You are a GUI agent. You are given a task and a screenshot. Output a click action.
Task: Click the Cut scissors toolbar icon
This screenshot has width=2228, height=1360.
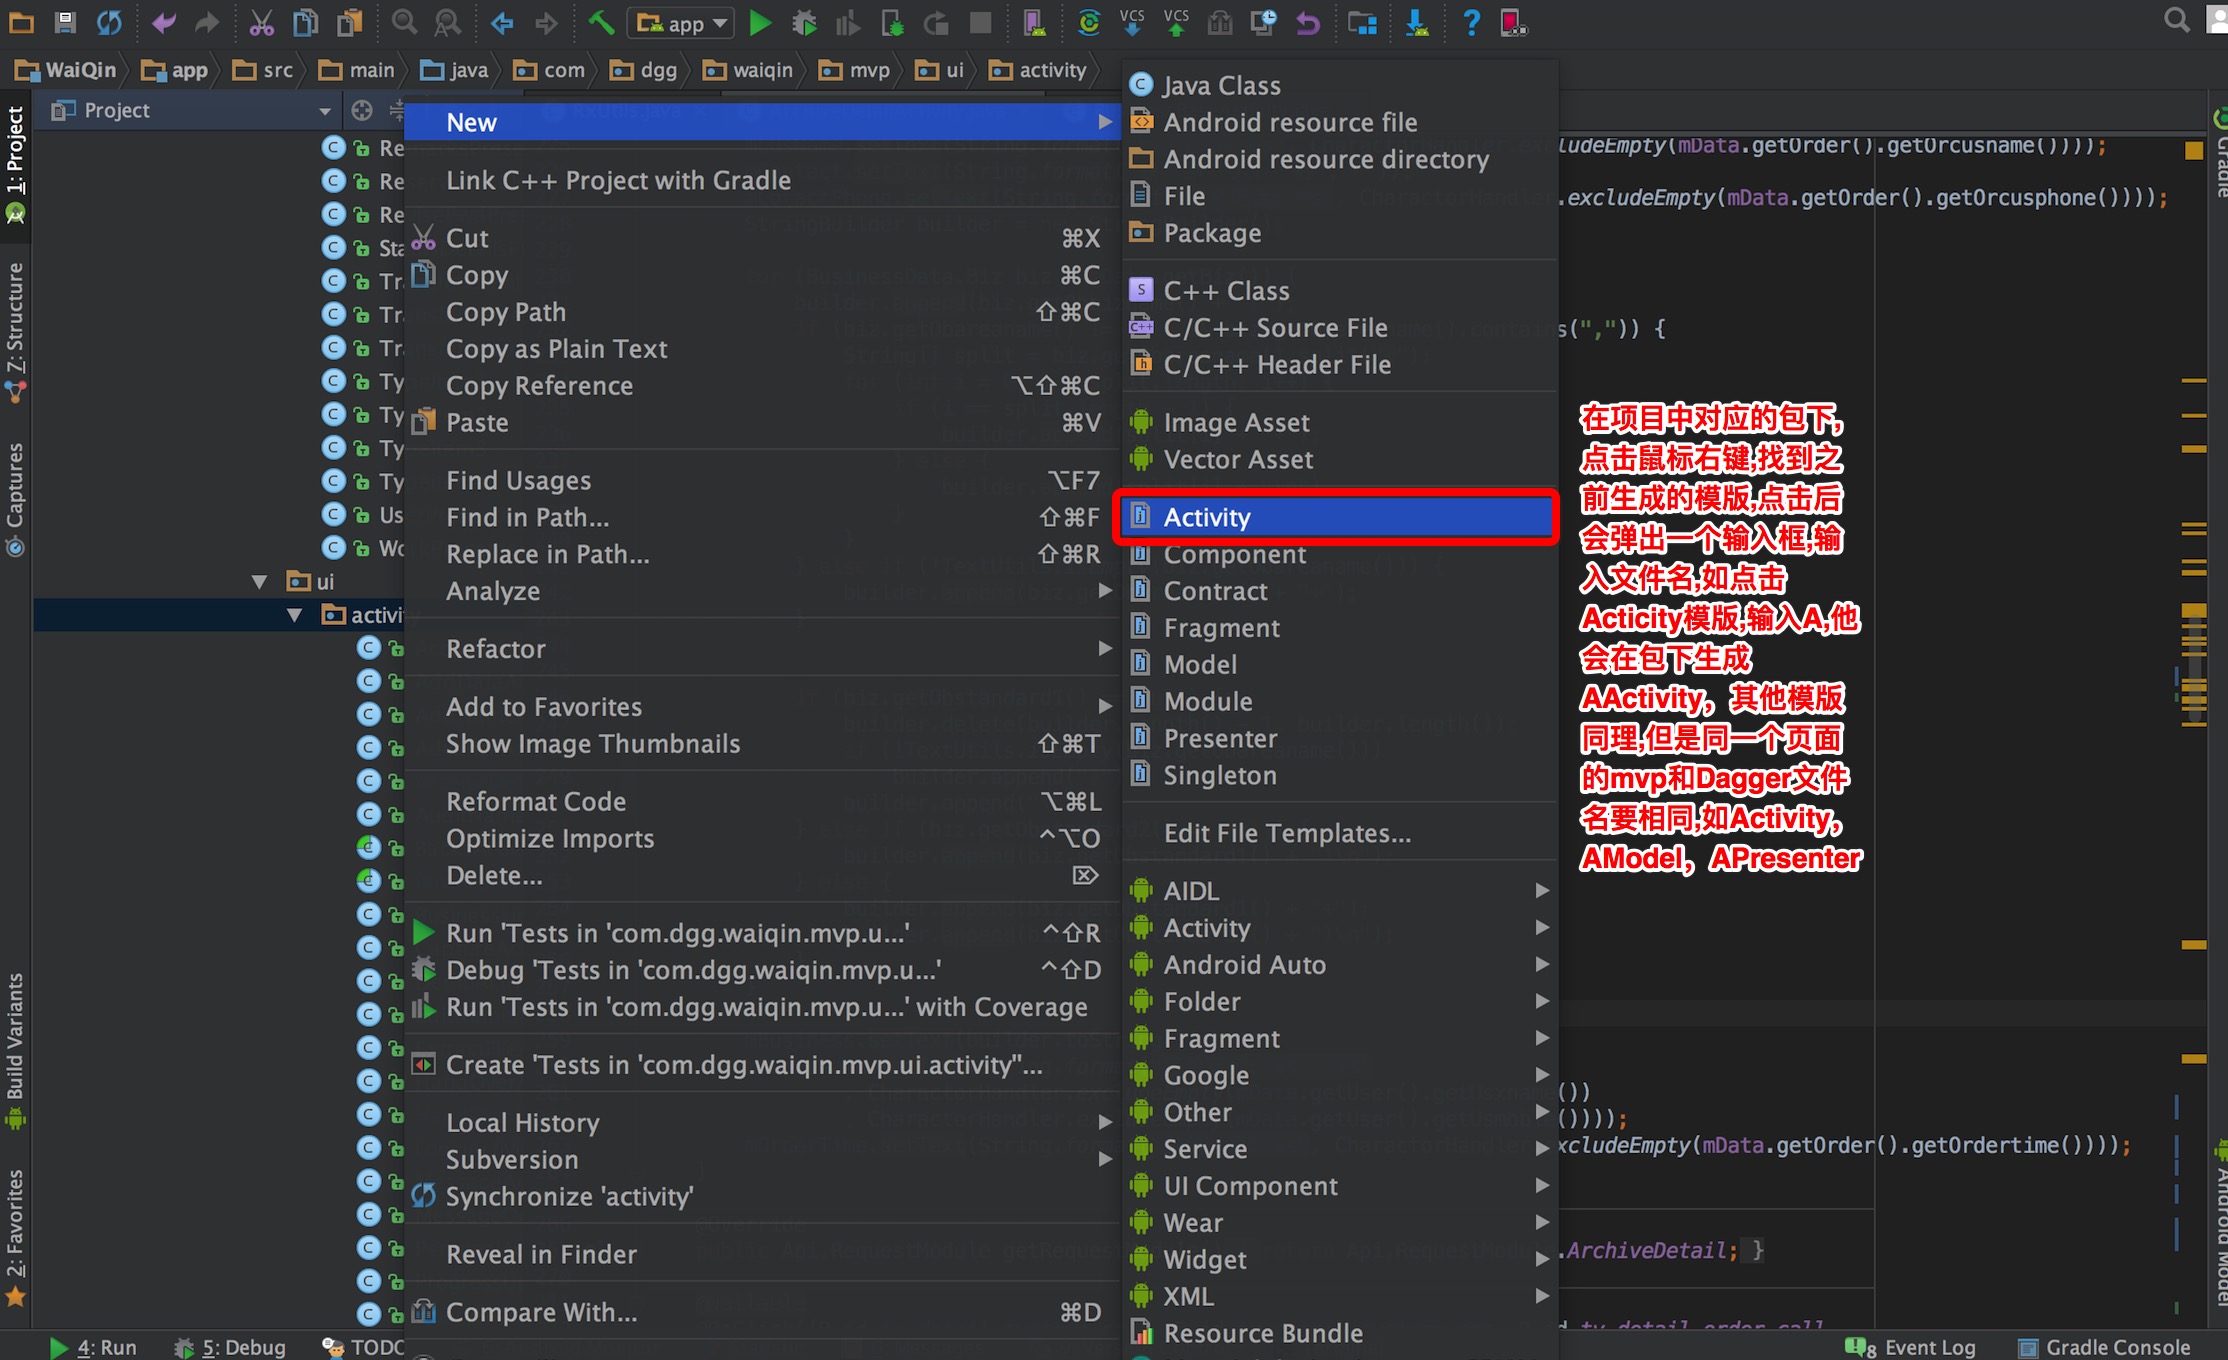pyautogui.click(x=262, y=22)
